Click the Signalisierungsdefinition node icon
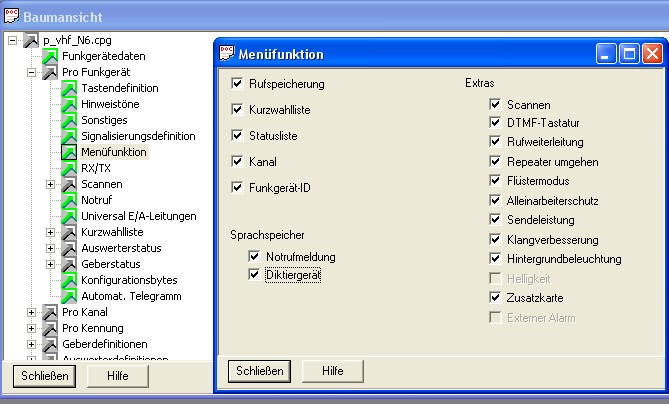 tap(70, 136)
